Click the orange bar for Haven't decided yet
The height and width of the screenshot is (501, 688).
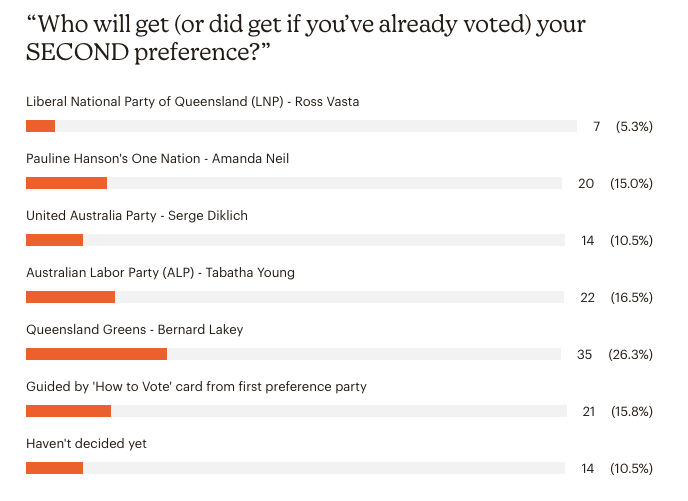coord(54,468)
